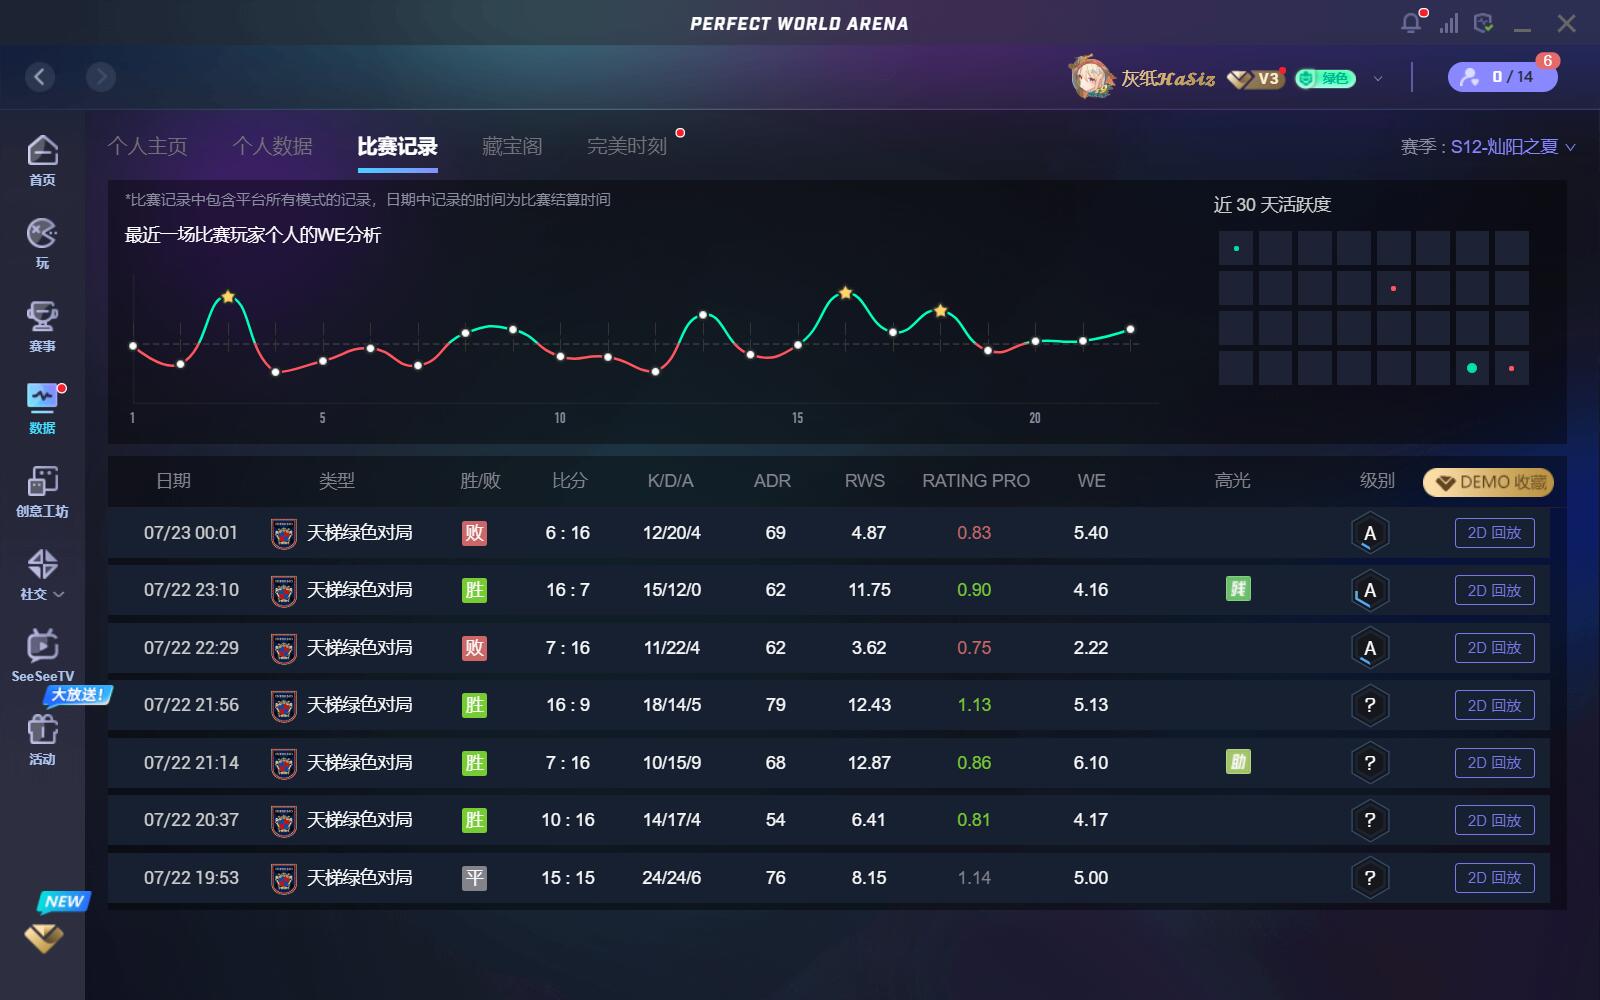Click ladder emblem icon on 07/22 21:56 row
Image resolution: width=1600 pixels, height=1000 pixels.
pos(284,706)
